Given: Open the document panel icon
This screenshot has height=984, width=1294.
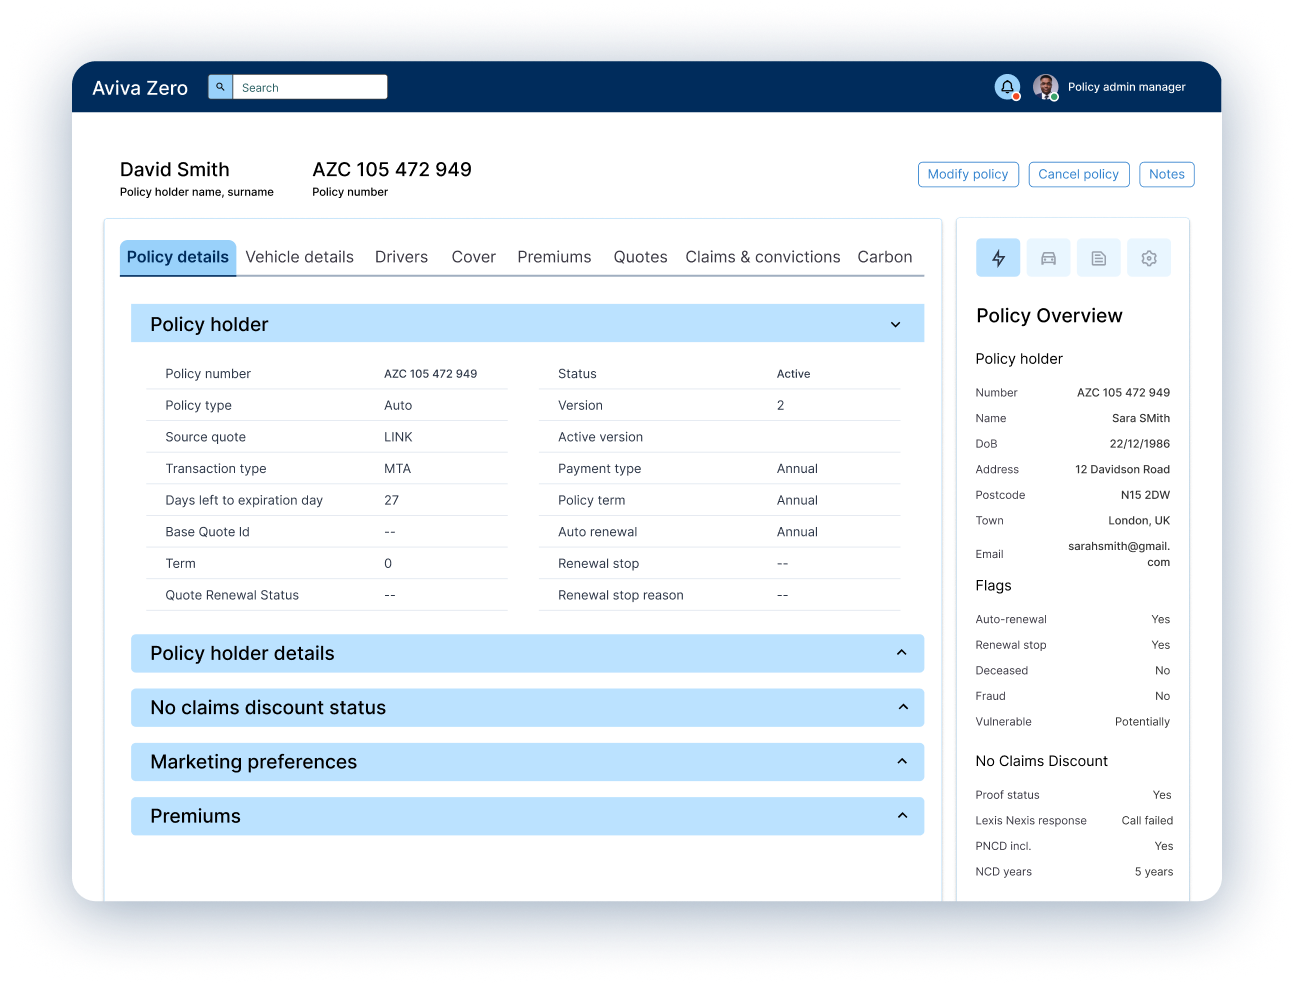Looking at the screenshot, I should click(1098, 257).
